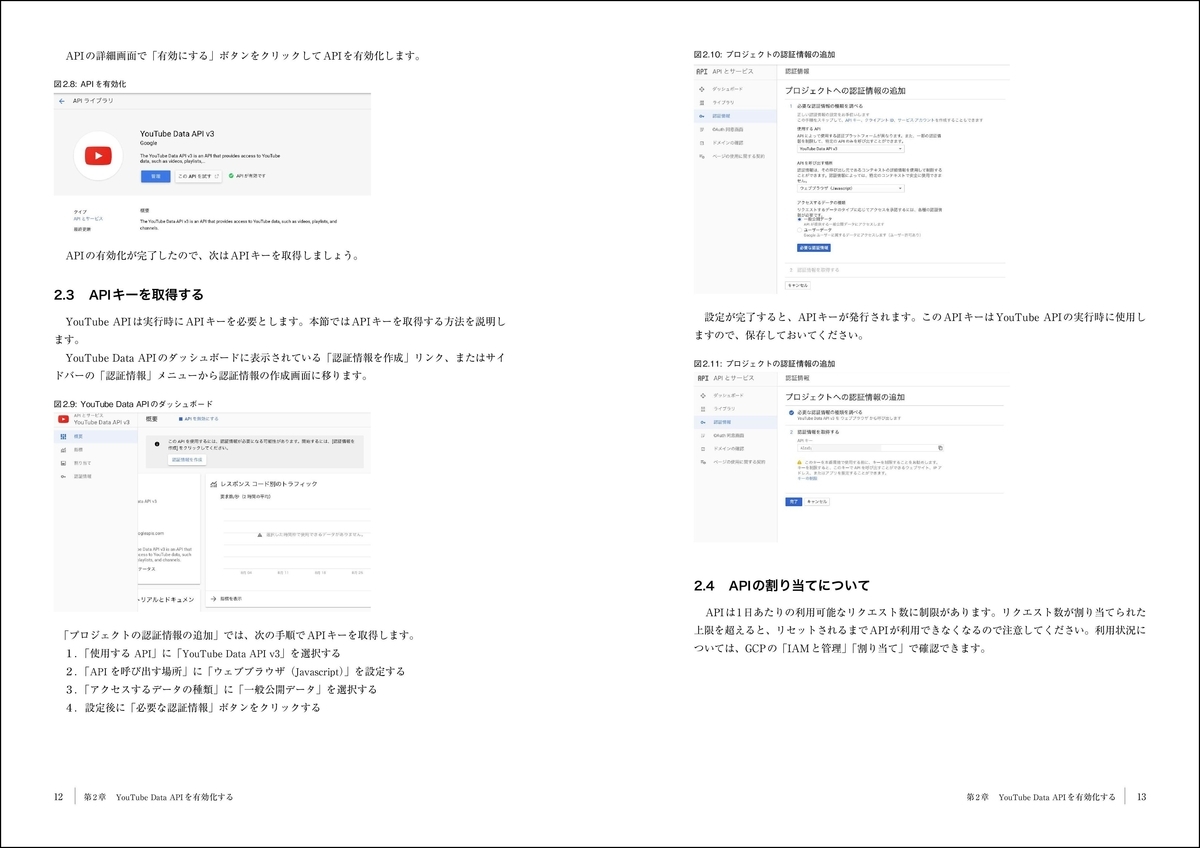Expand step 2 認証情報を取得する section
Image resolution: width=1200 pixels, height=848 pixels.
[x=818, y=270]
